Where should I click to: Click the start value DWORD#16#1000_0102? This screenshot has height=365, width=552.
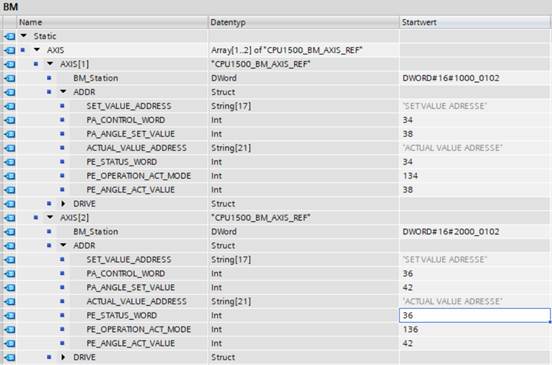pos(451,78)
